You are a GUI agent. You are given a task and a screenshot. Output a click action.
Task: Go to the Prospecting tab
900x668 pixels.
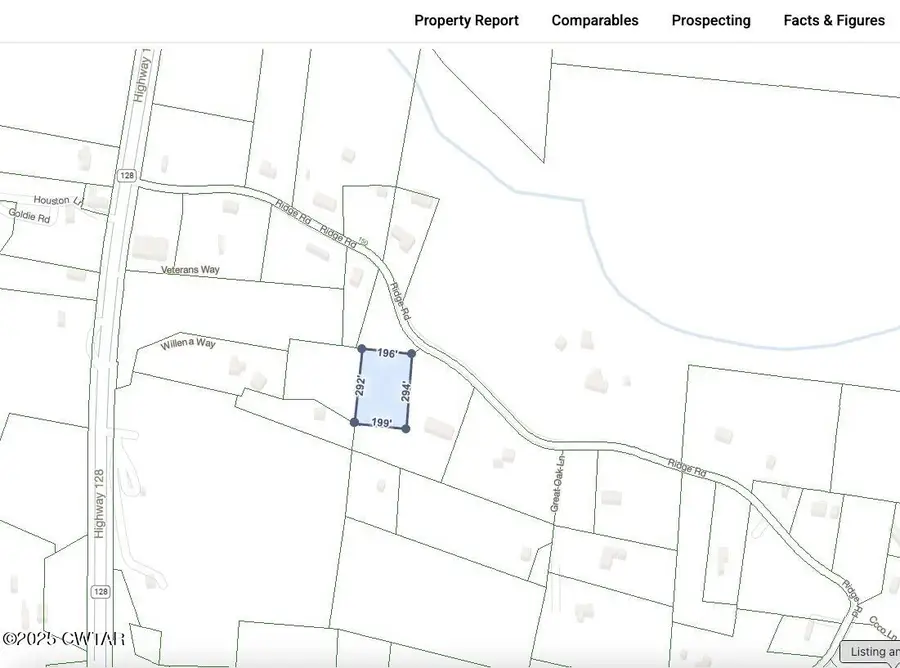tap(711, 20)
